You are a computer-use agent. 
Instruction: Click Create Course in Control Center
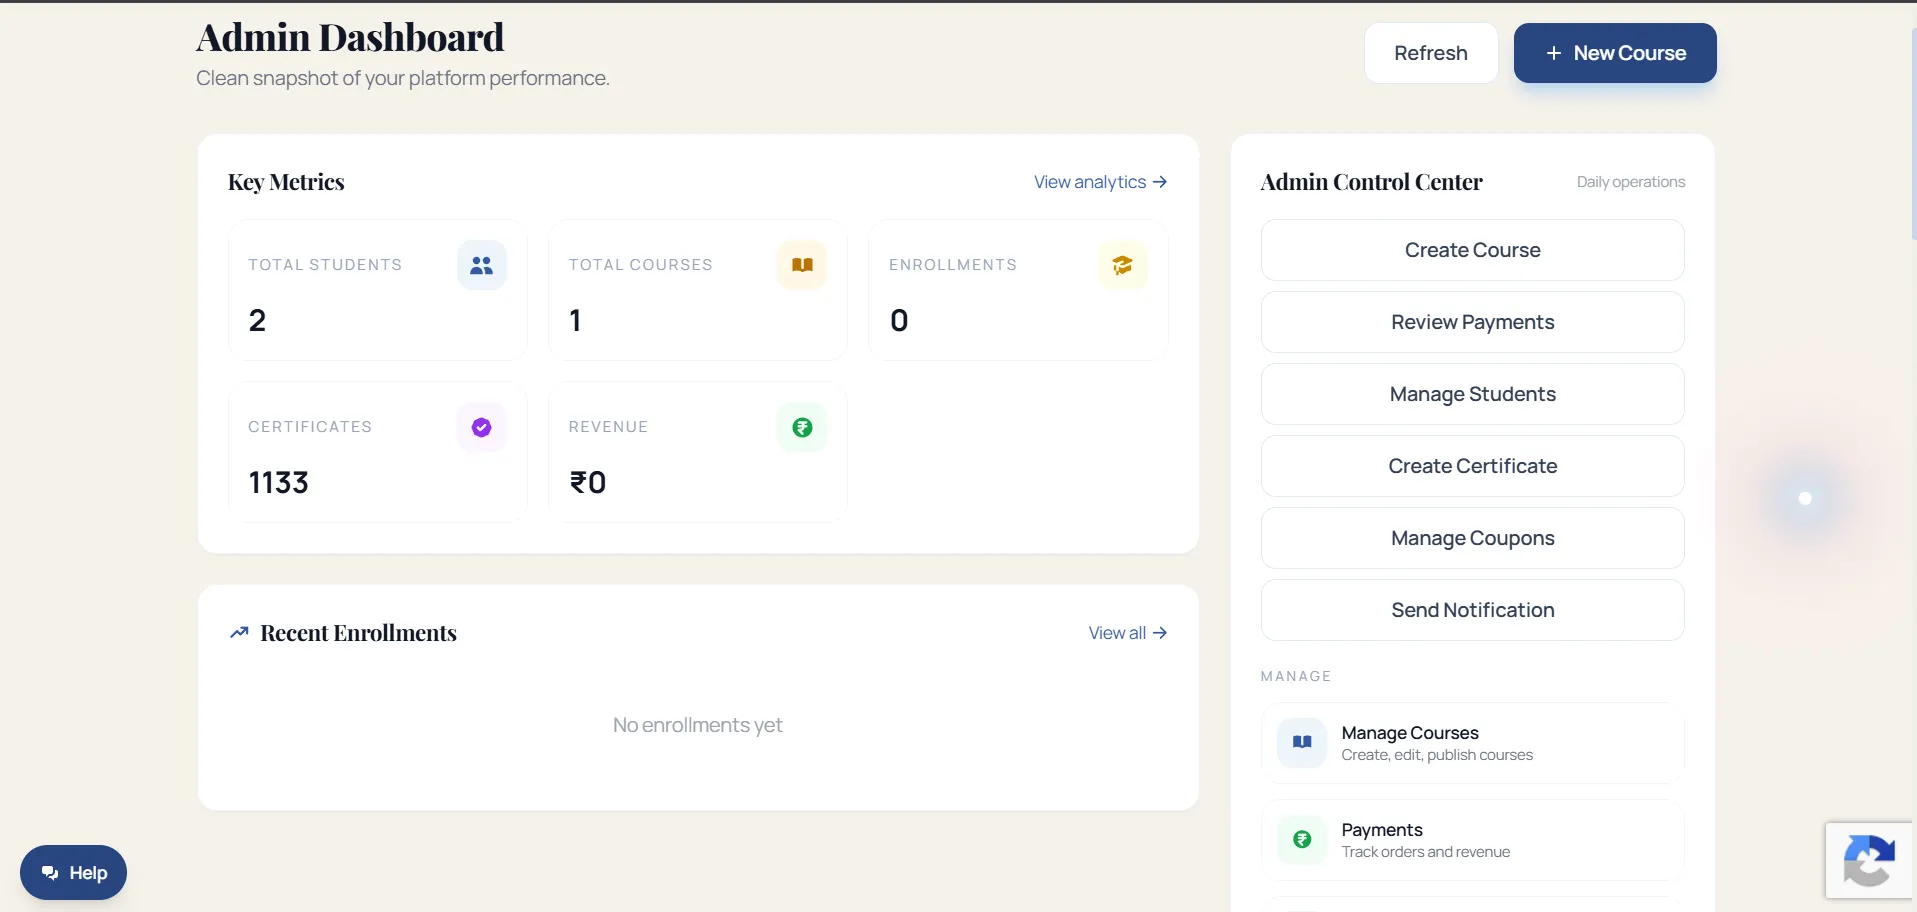point(1472,250)
